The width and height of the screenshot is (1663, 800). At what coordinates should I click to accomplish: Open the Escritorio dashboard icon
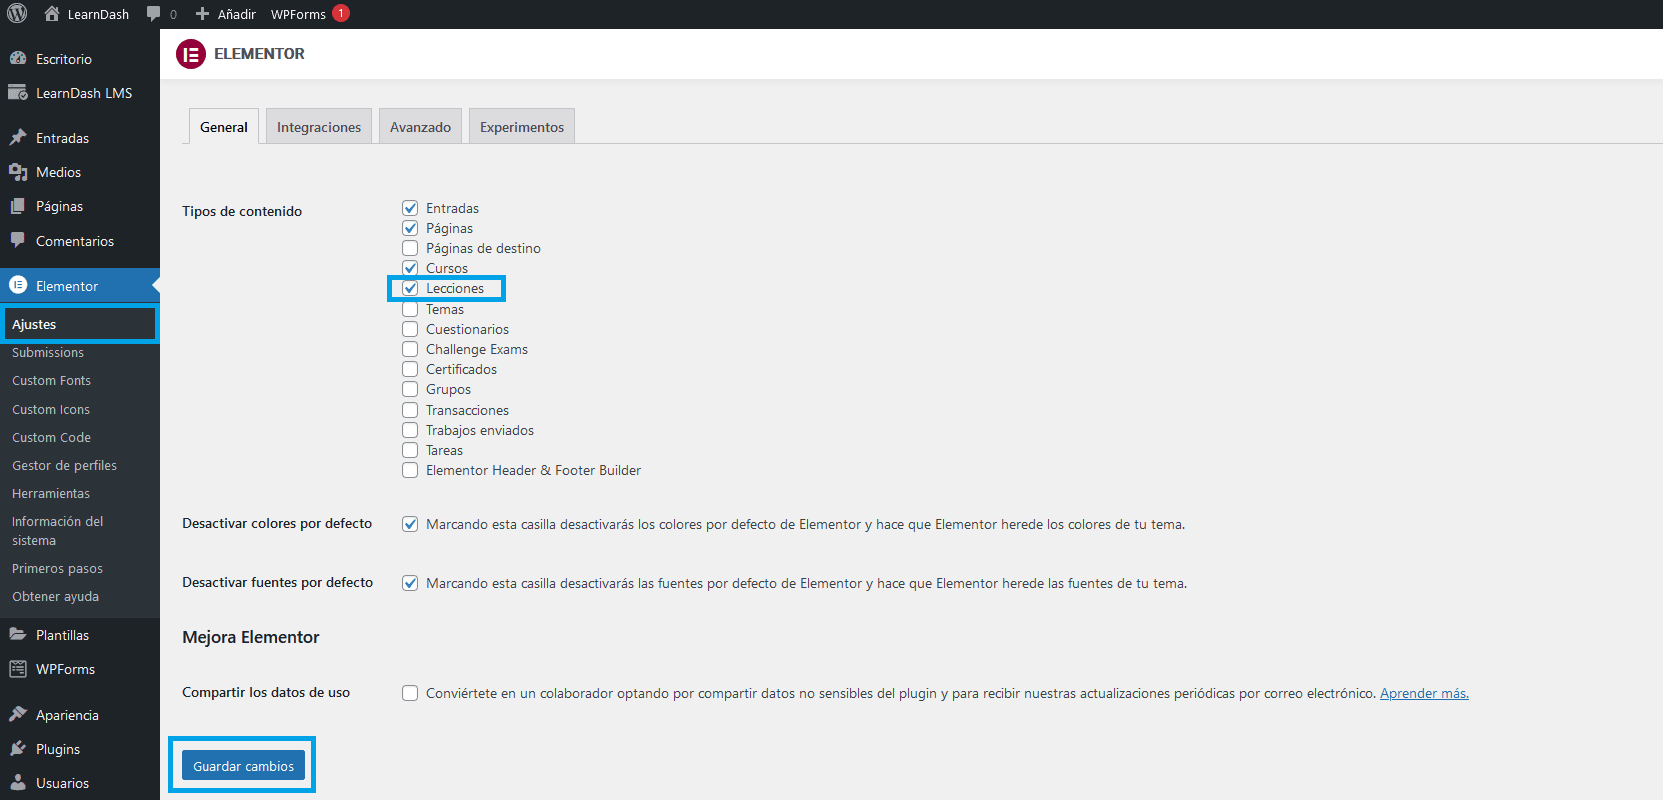(18, 59)
